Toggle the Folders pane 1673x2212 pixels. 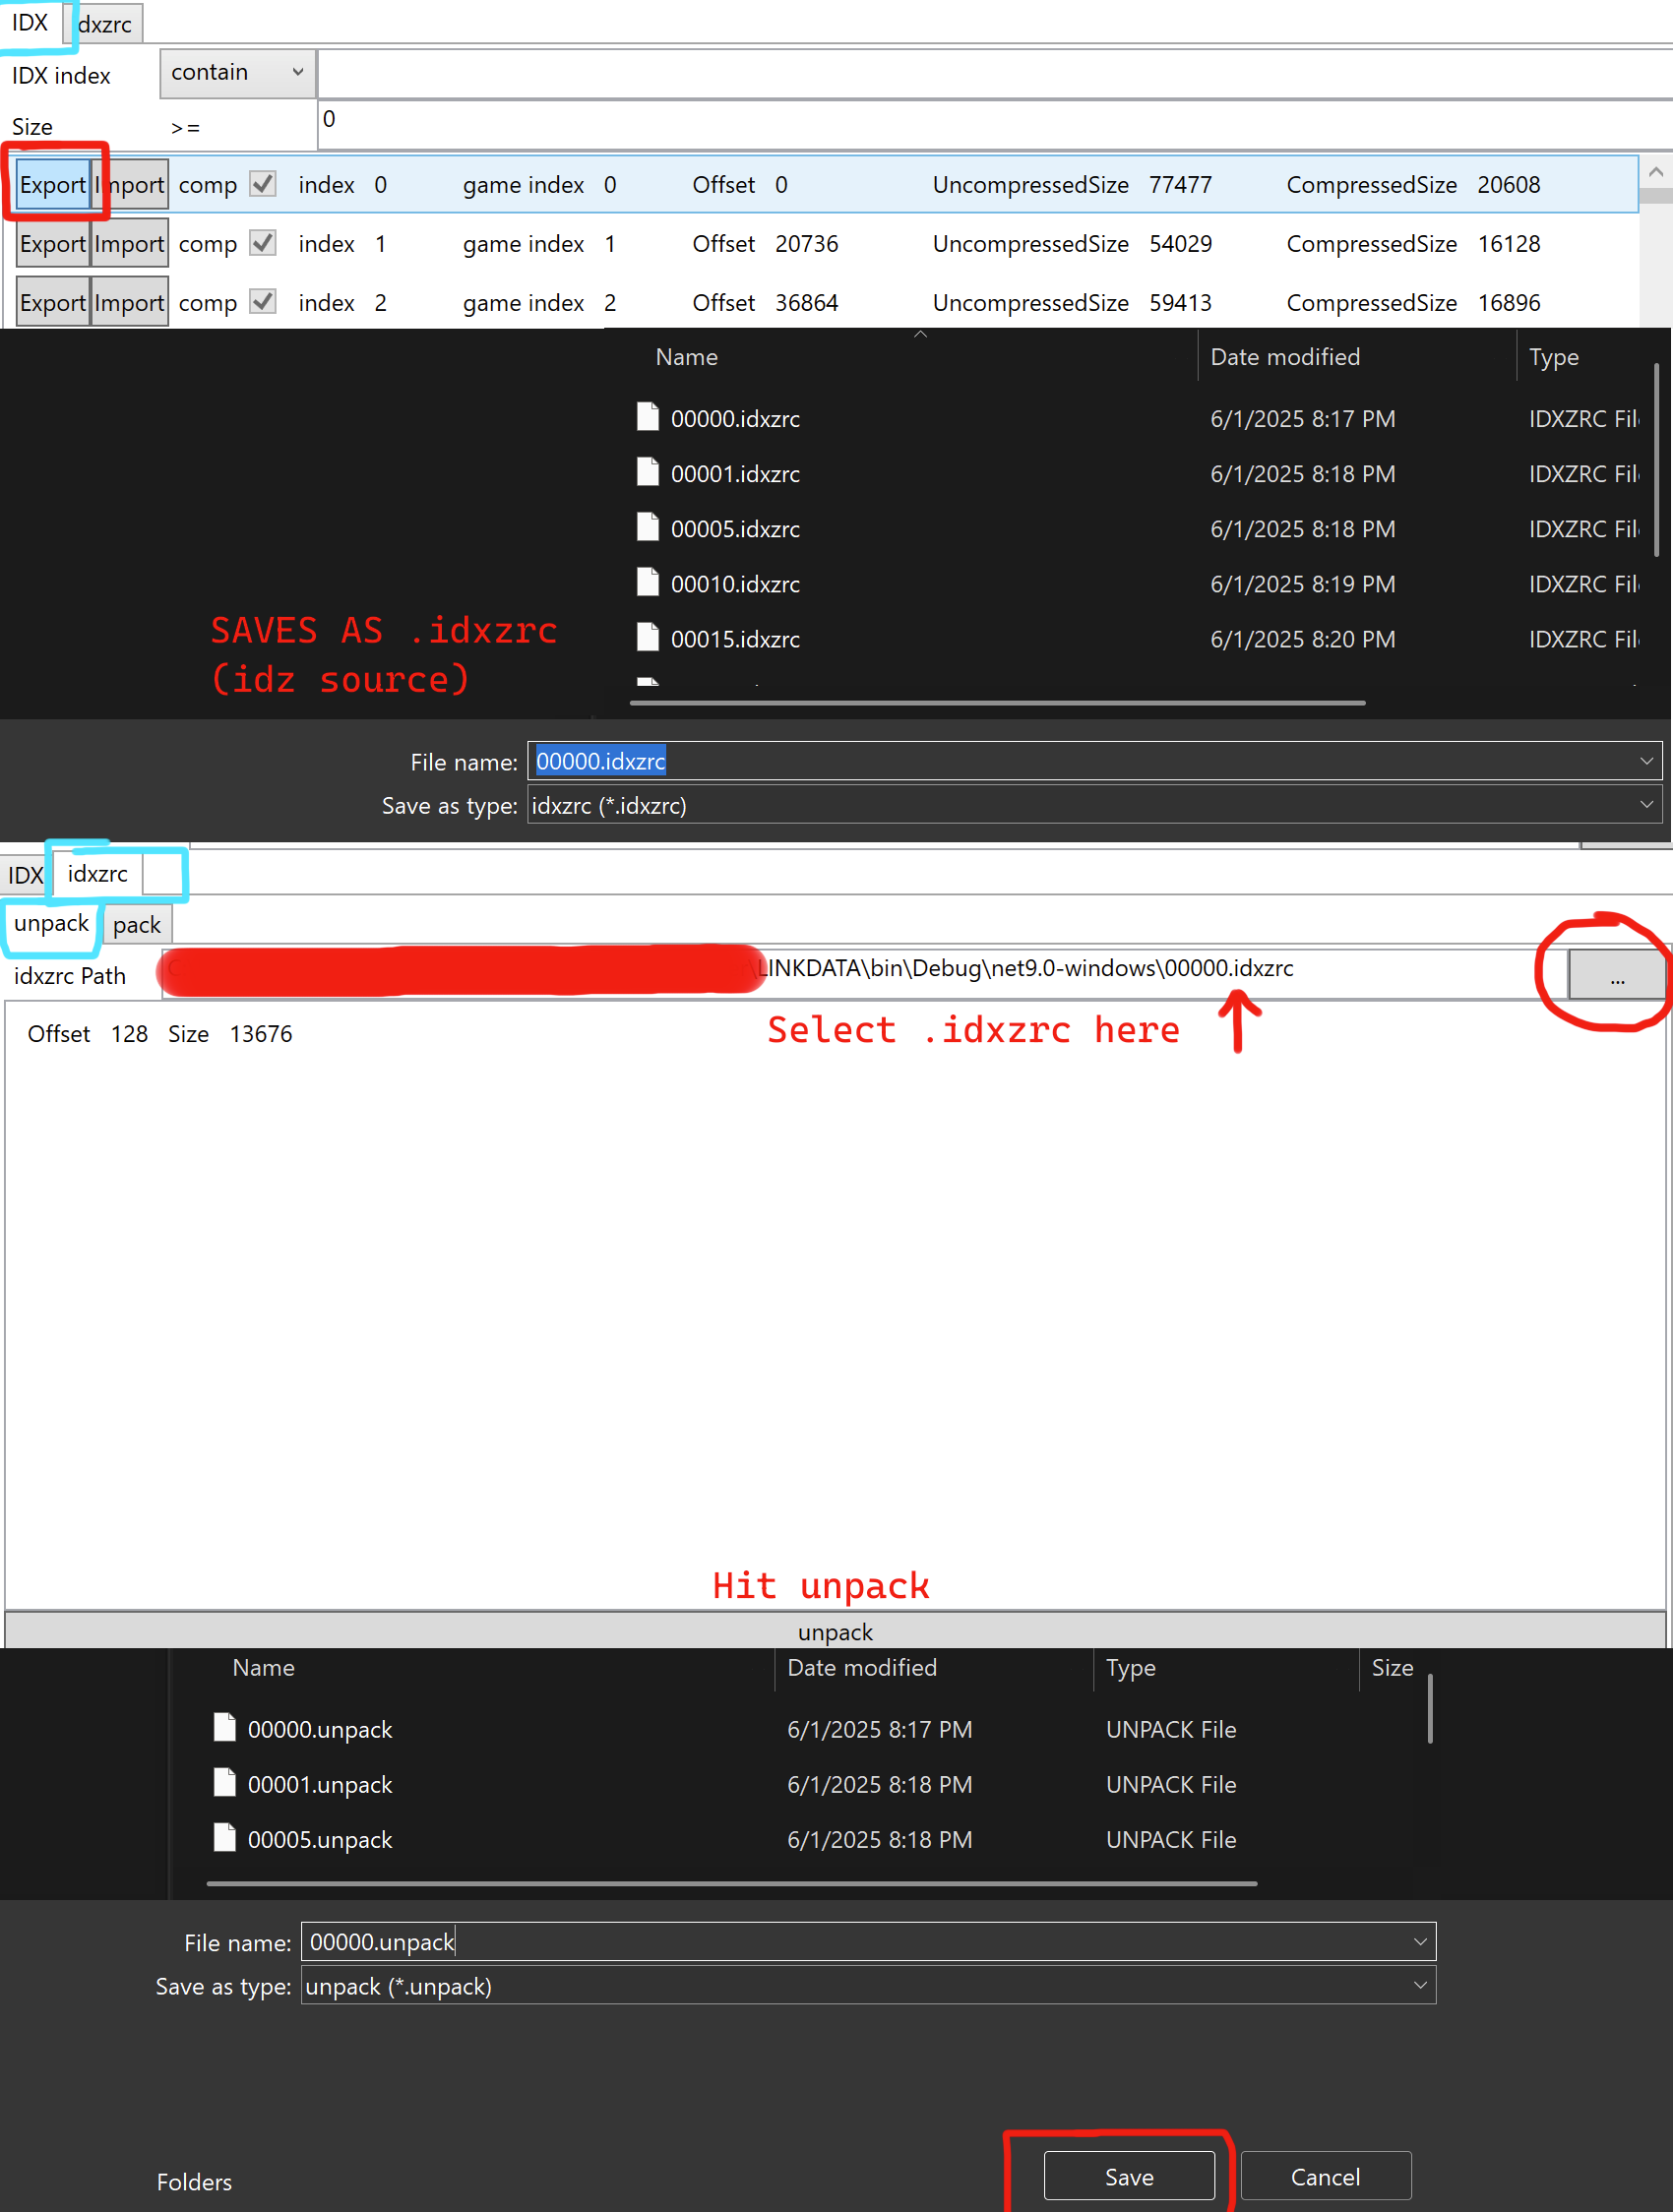pos(194,2182)
